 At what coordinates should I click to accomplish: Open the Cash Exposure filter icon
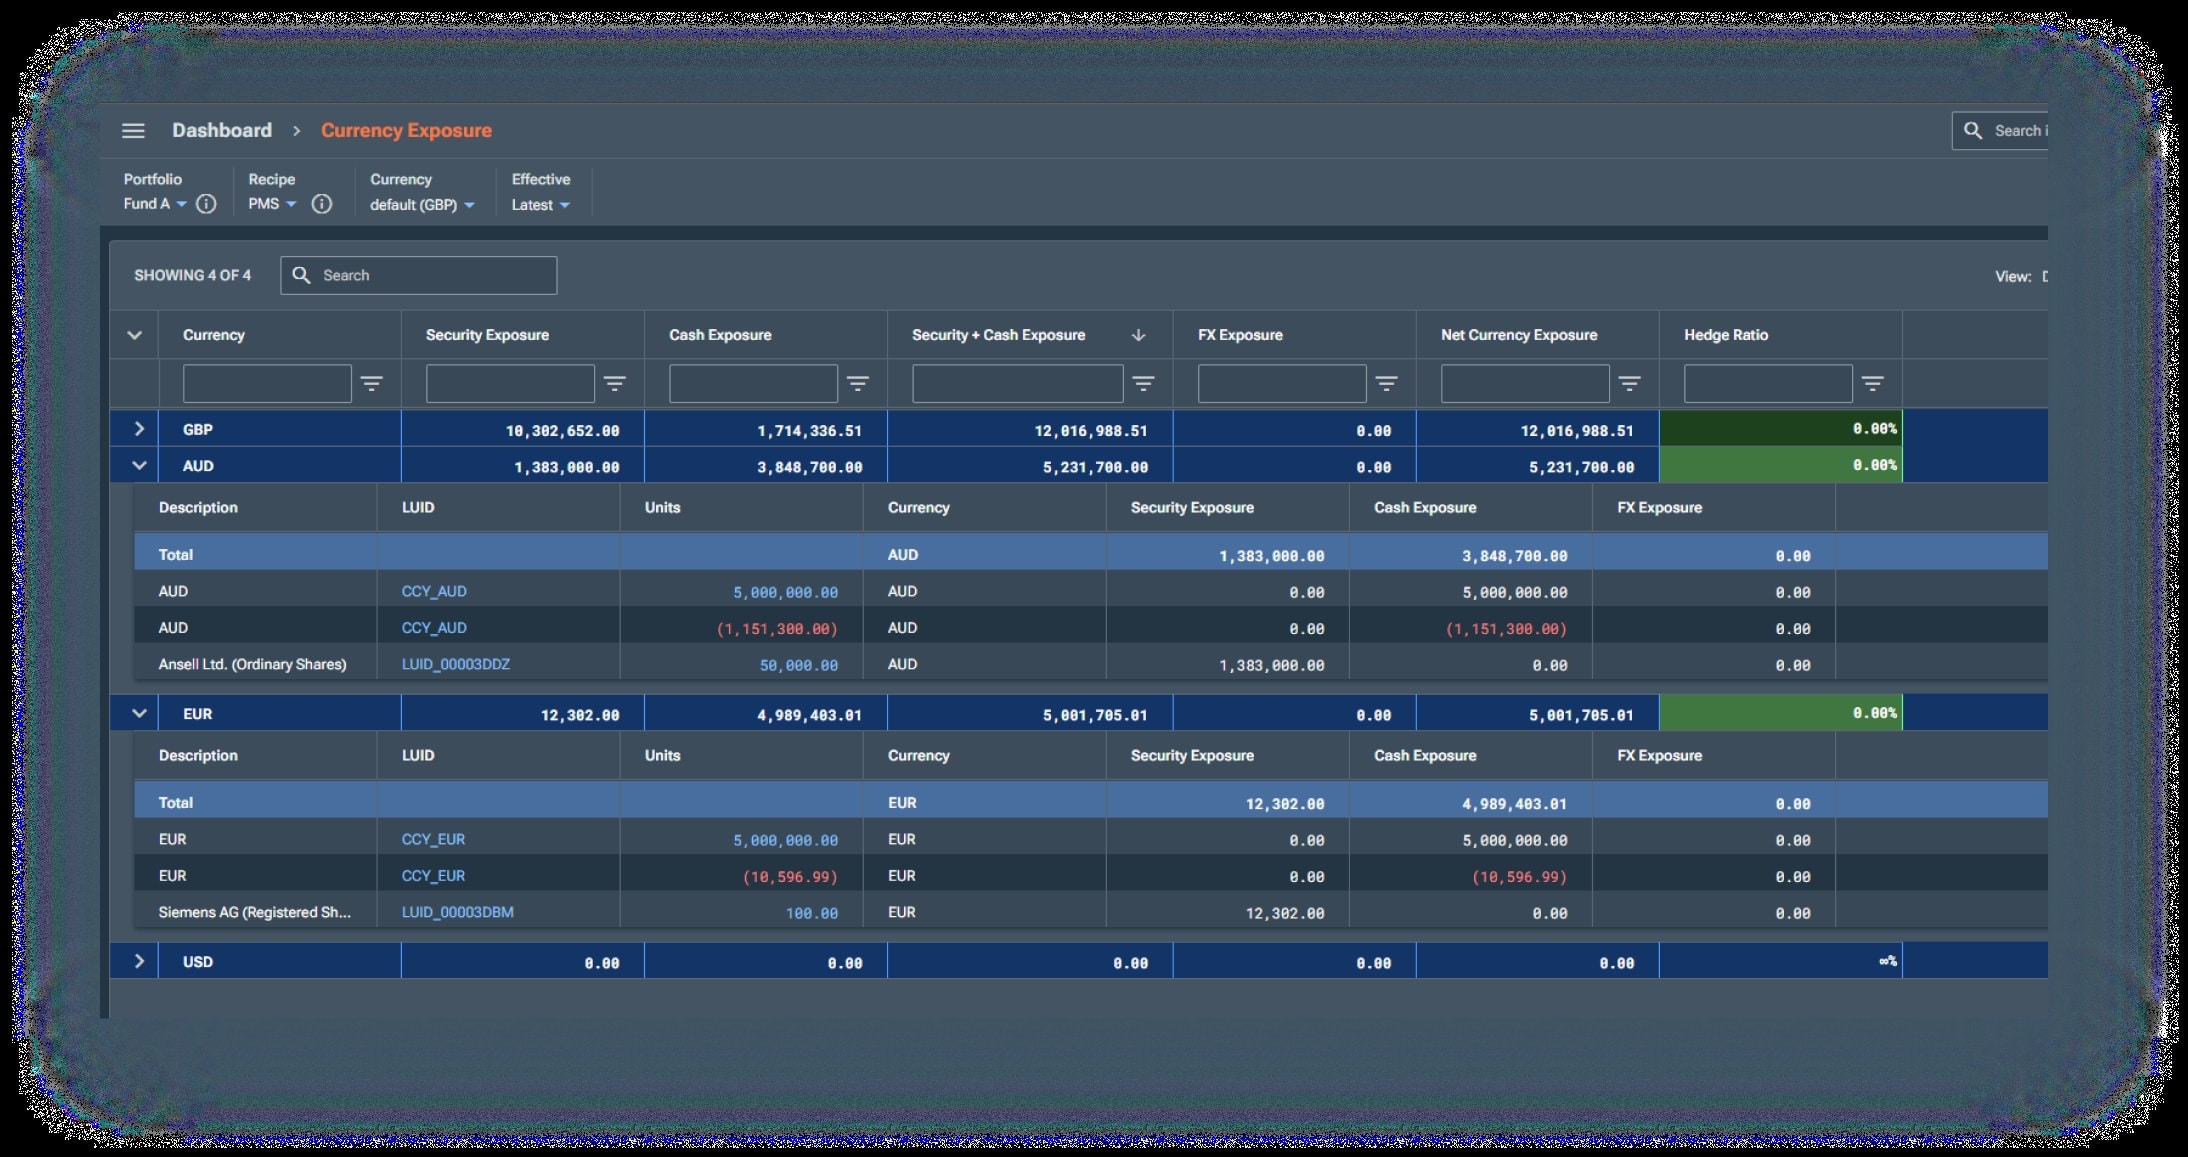pos(857,384)
